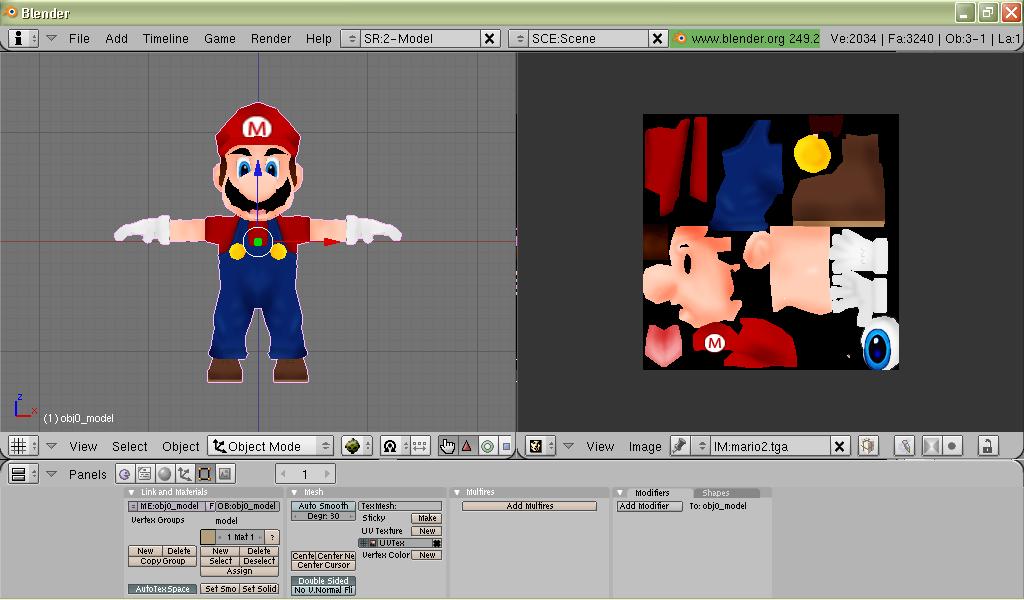Open the Render menu
This screenshot has width=1024, height=600.
point(270,38)
